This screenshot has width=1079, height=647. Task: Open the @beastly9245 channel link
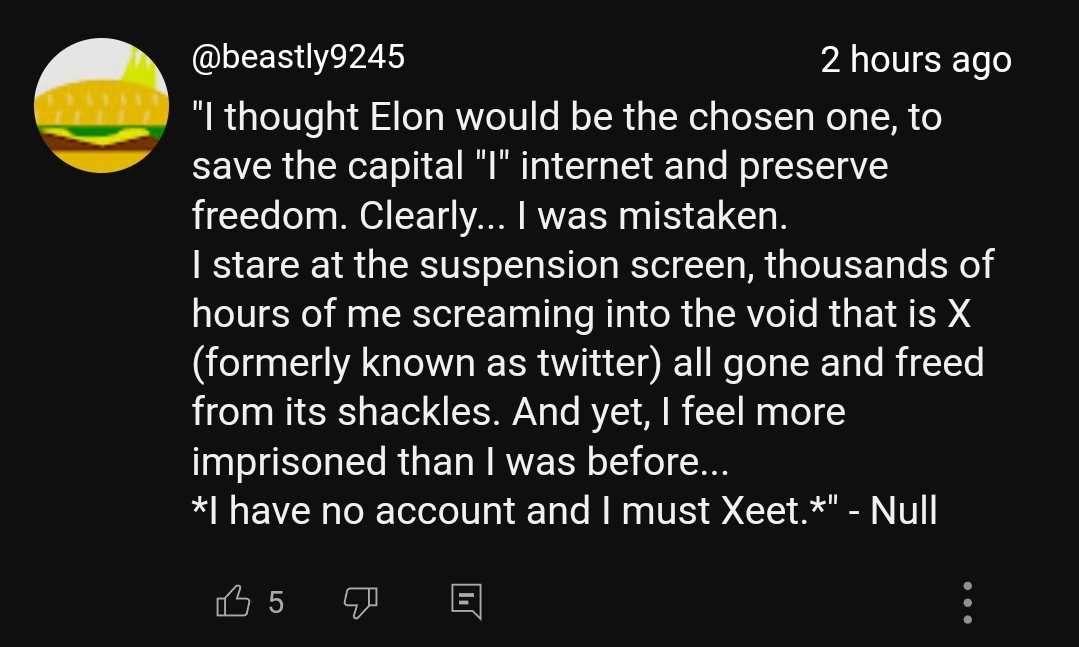(298, 57)
